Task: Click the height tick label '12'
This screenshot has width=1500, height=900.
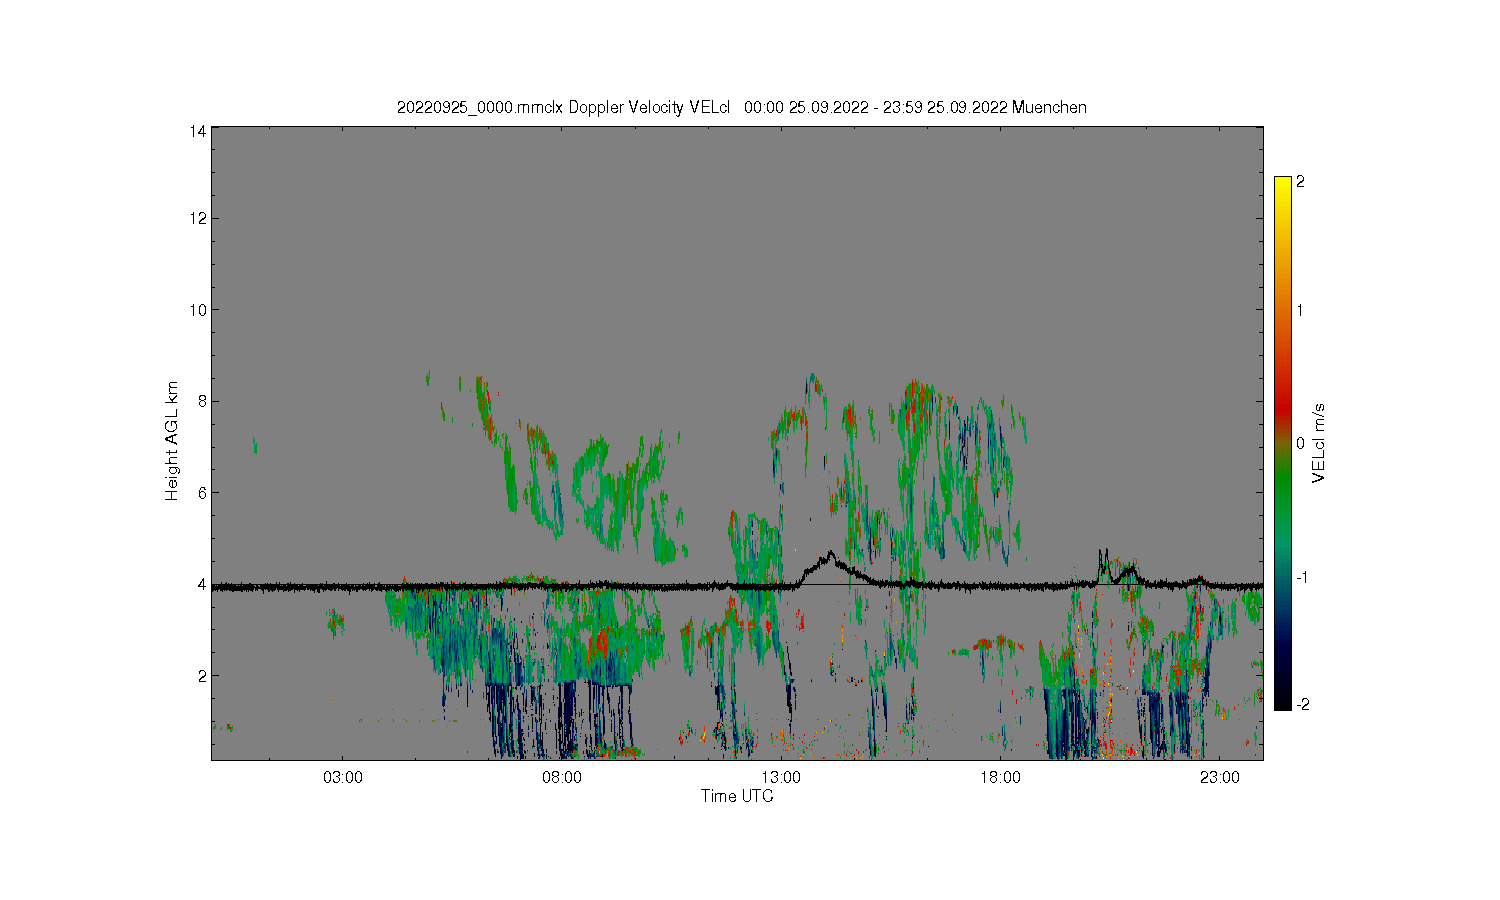Action: coord(198,218)
